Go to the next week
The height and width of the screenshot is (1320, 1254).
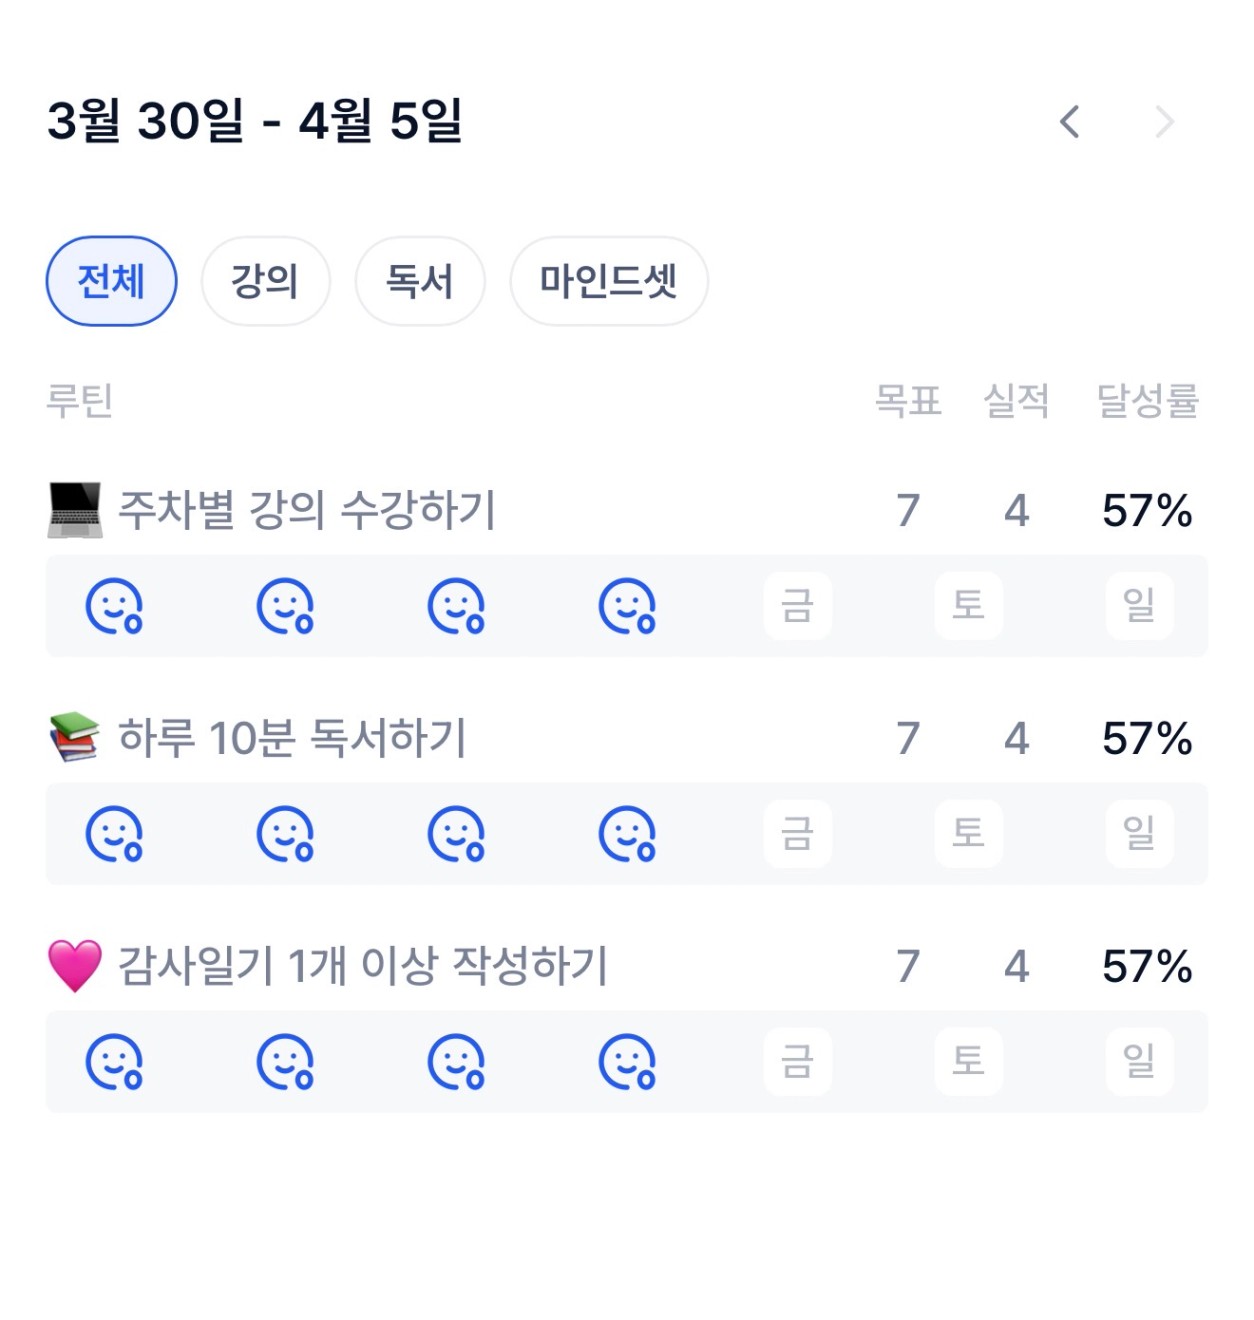pyautogui.click(x=1164, y=122)
